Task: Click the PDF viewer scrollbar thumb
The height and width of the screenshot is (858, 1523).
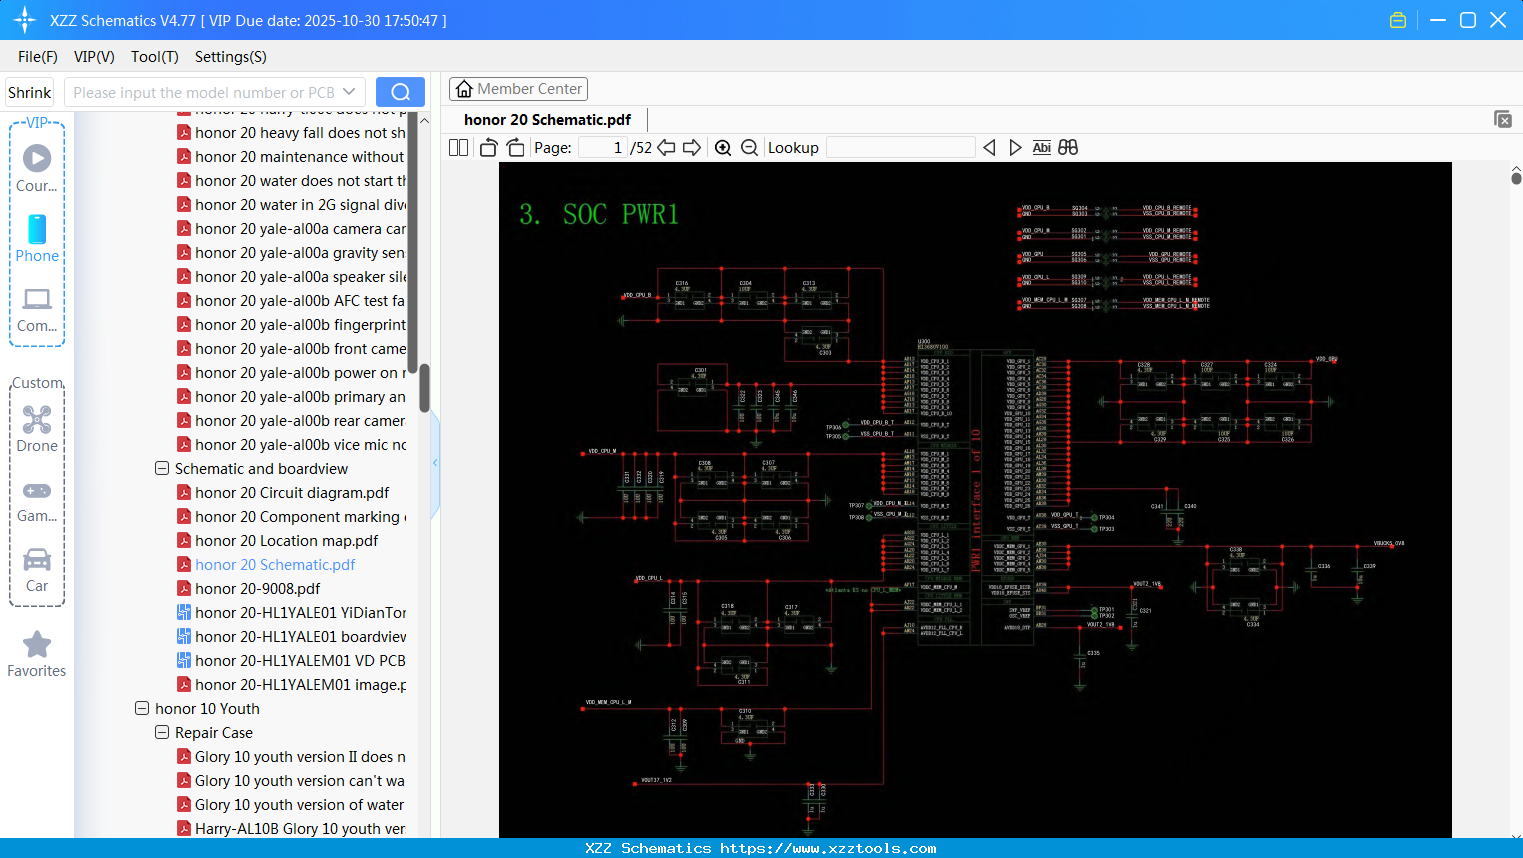Action: (x=1516, y=178)
